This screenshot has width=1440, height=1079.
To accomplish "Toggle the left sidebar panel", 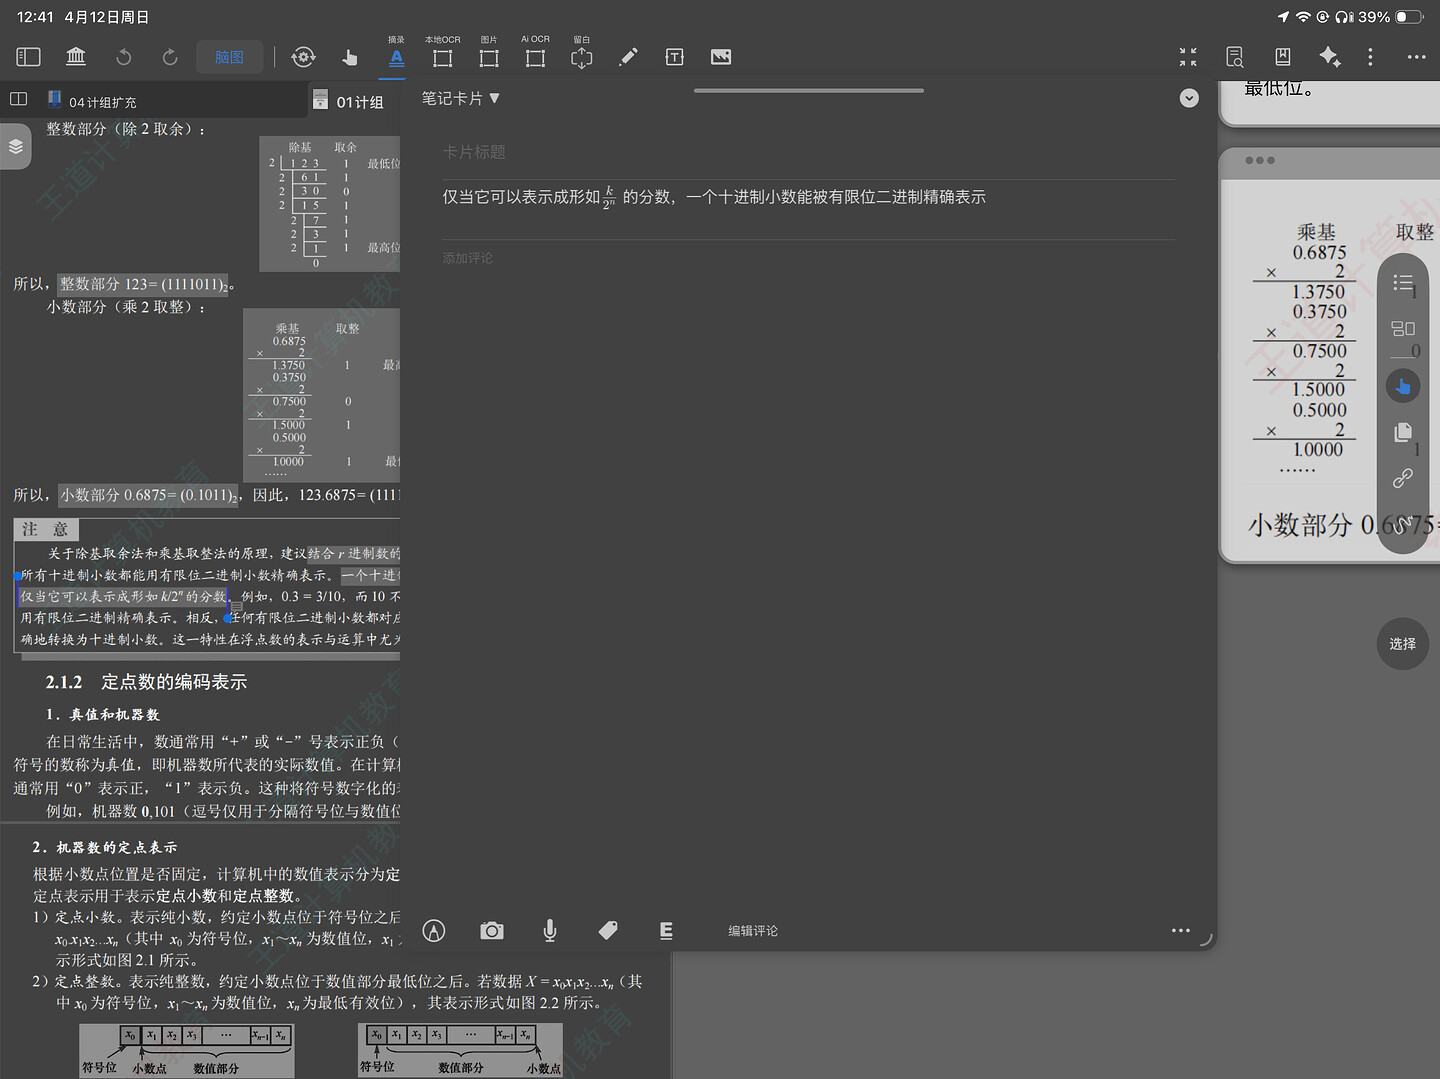I will tap(28, 57).
